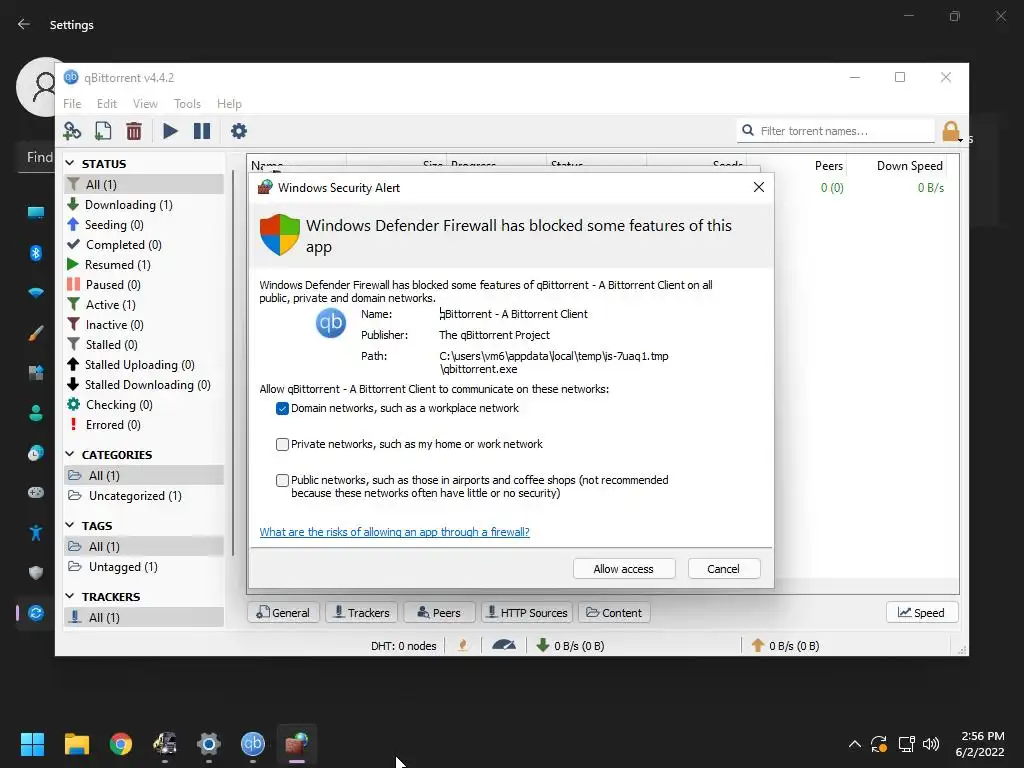This screenshot has height=768, width=1024.
Task: Check Public networks checkbox
Action: [282, 480]
